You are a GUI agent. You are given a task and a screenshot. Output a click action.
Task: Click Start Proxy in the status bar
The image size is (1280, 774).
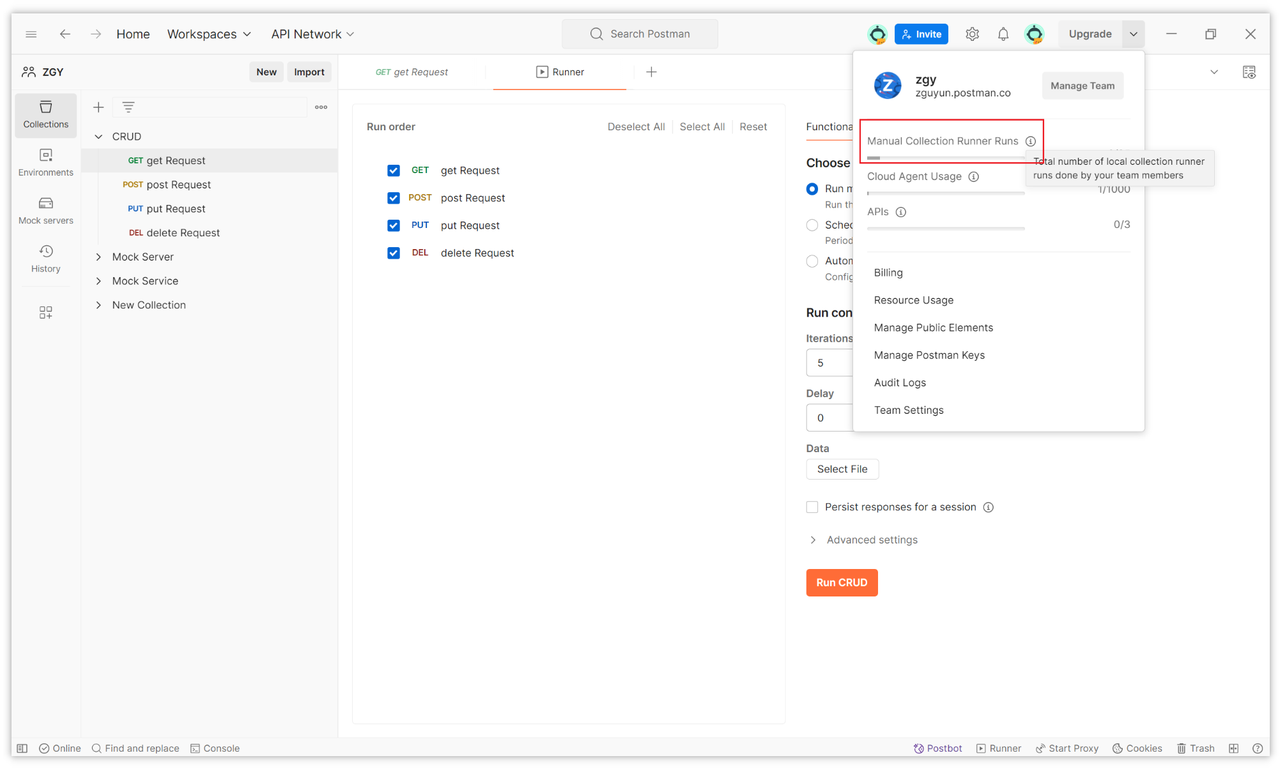(x=1066, y=748)
